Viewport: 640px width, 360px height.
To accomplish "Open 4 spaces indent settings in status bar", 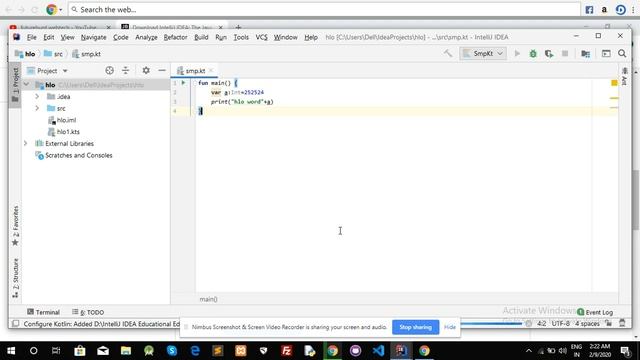I will [x=587, y=323].
